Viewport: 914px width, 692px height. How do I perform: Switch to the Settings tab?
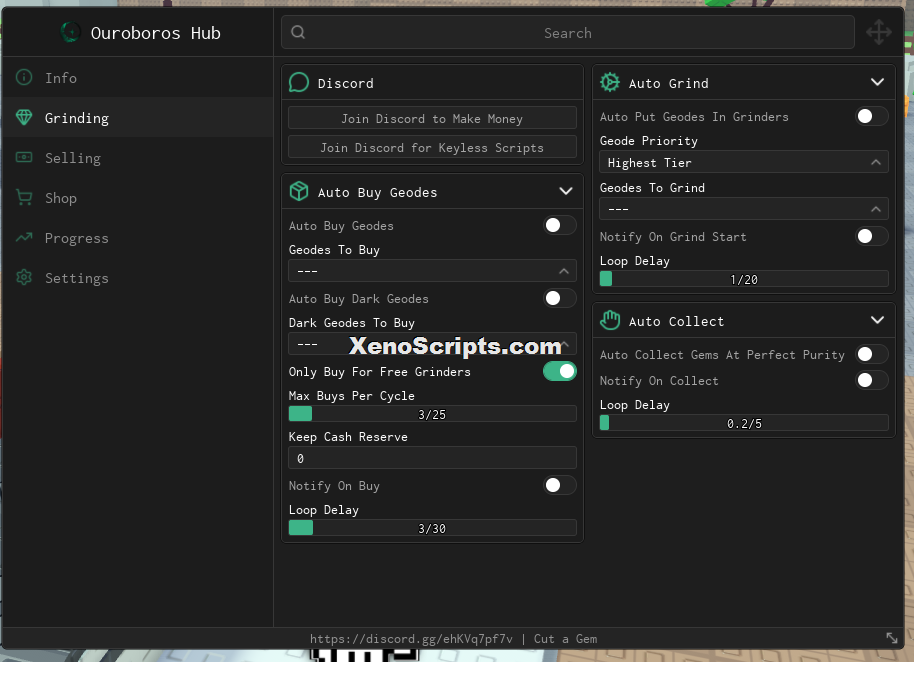[x=138, y=277]
